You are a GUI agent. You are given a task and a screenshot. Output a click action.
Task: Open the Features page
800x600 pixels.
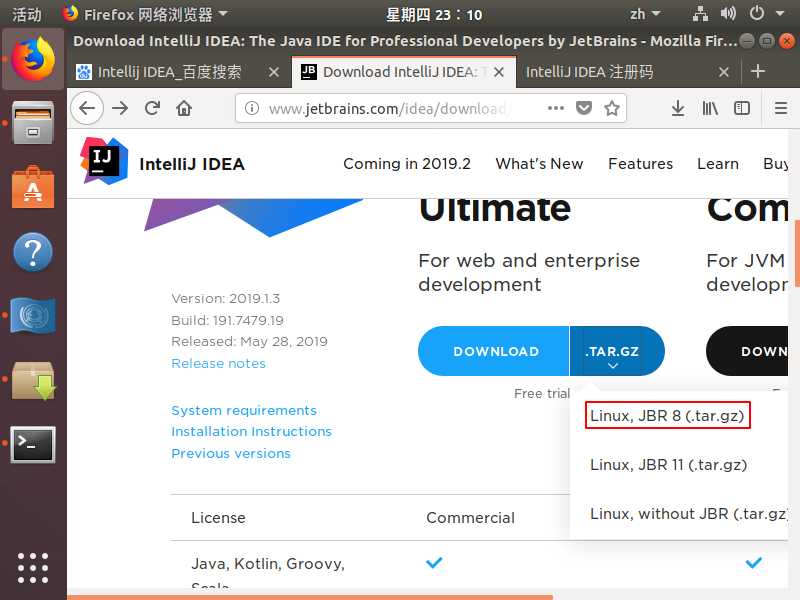click(640, 164)
